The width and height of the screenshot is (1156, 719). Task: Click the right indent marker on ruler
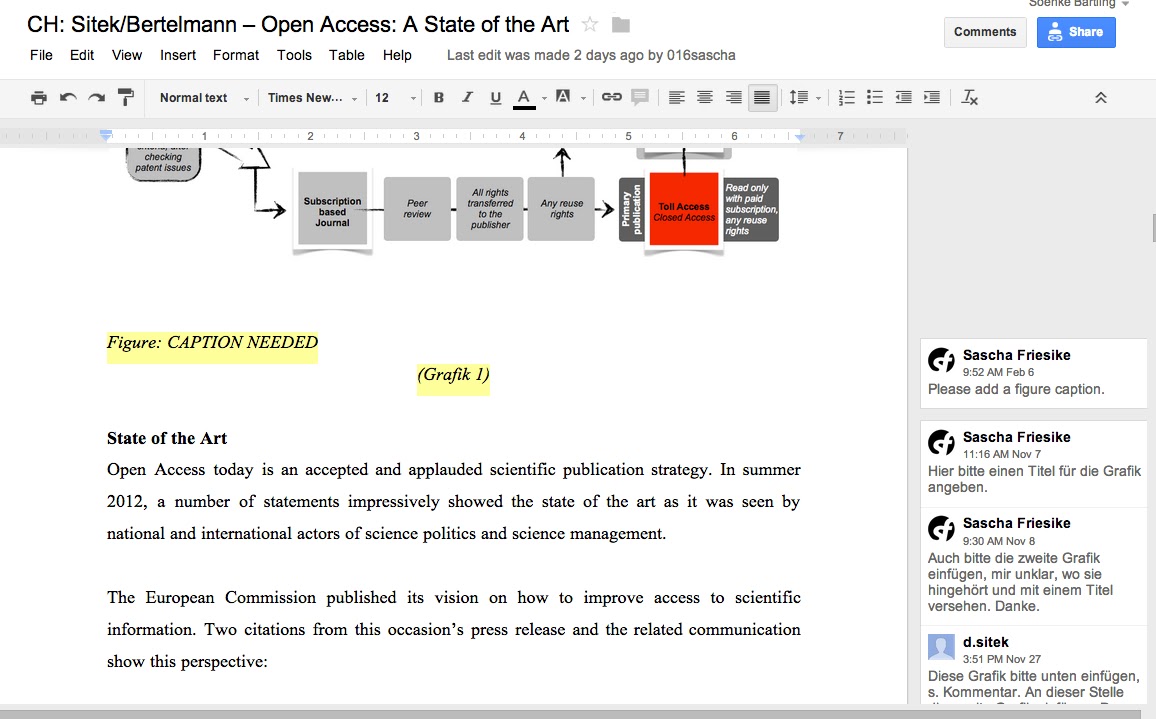(x=800, y=136)
